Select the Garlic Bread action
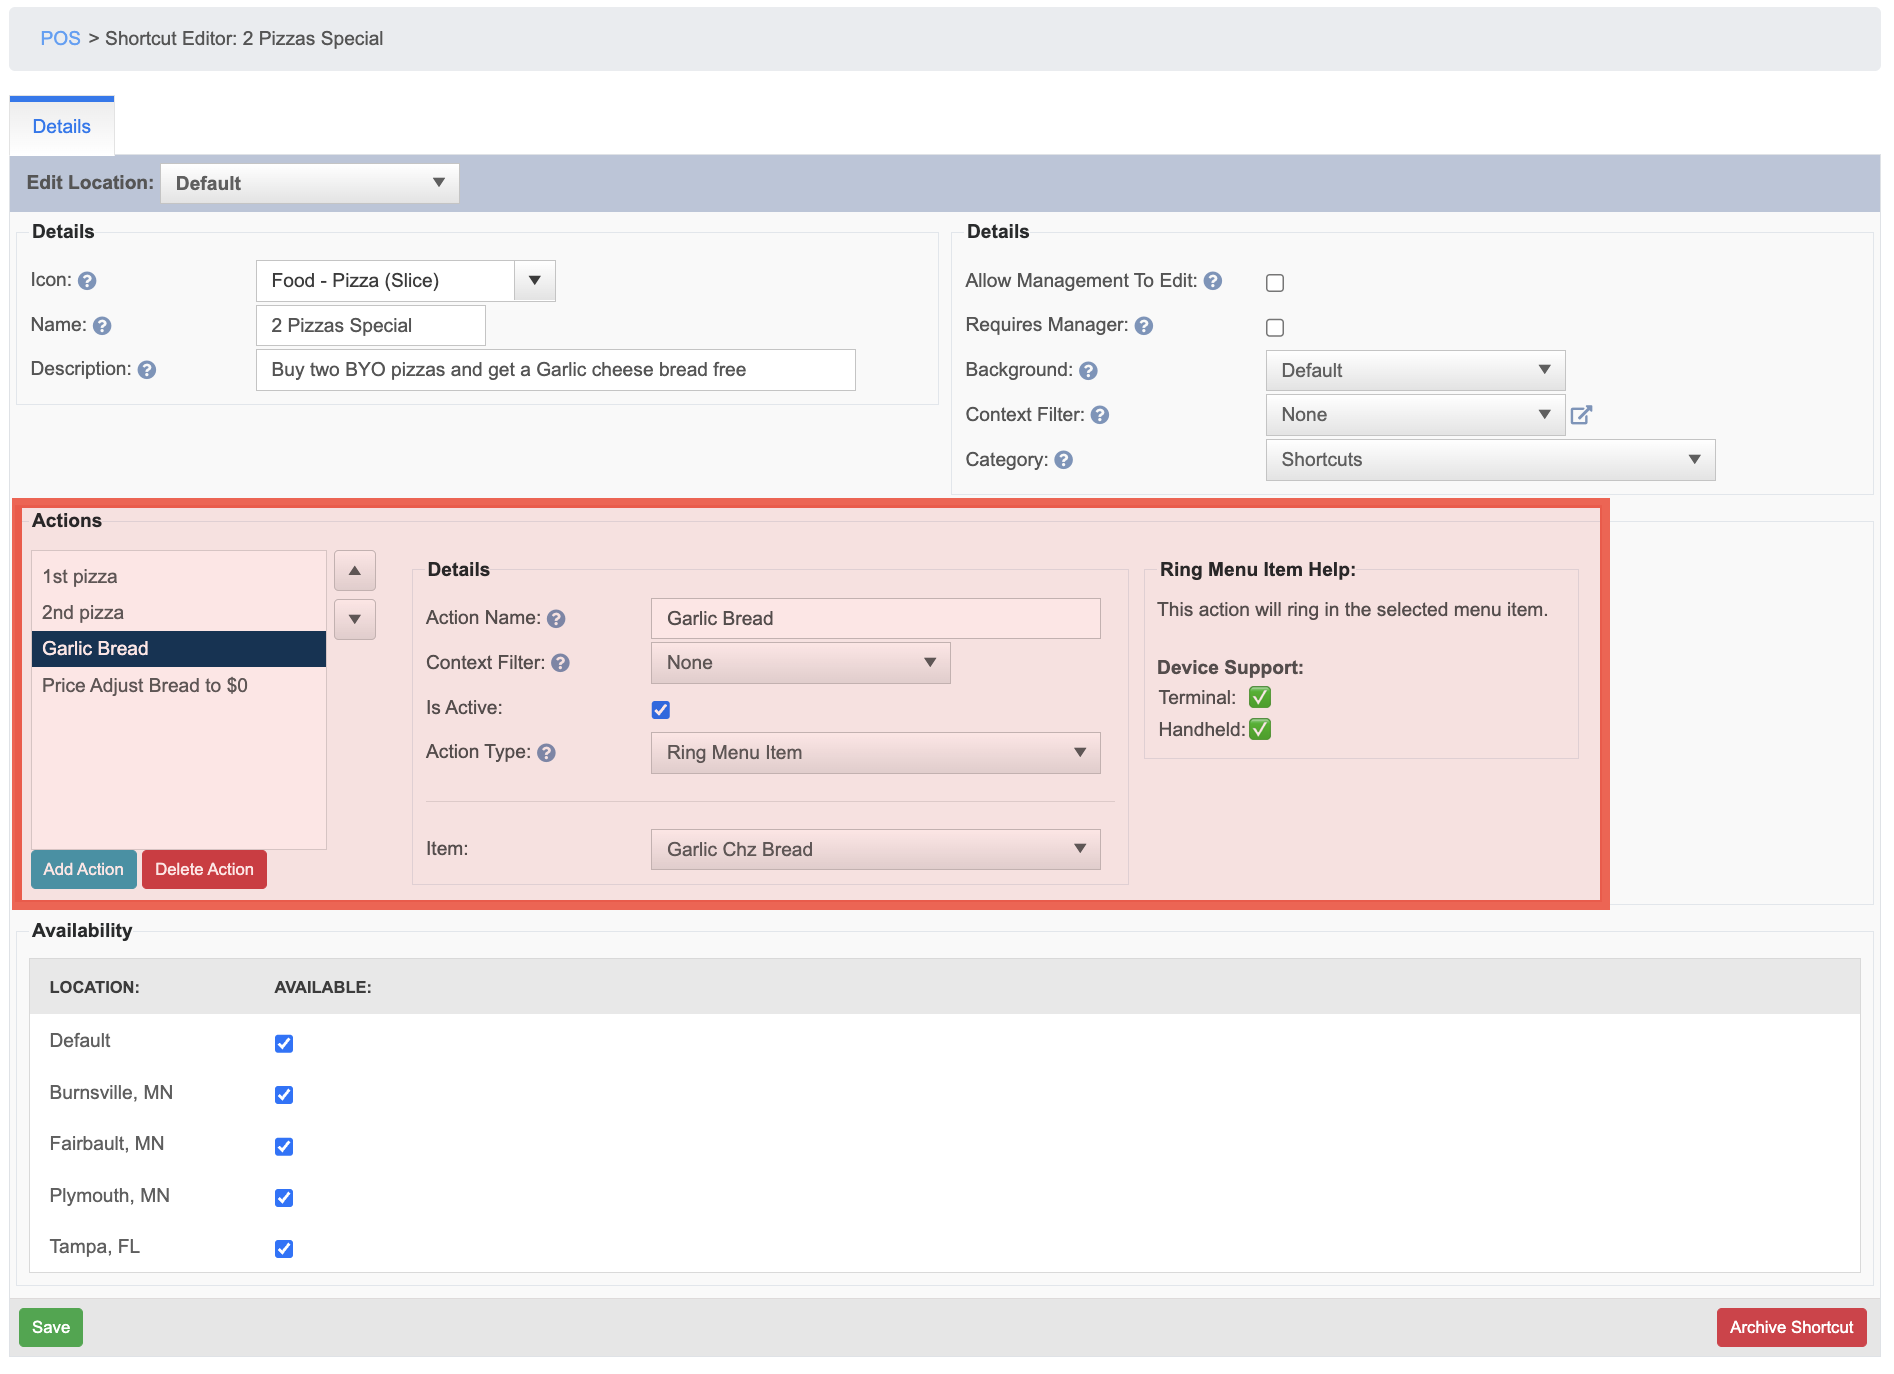1894x1374 pixels. [x=179, y=649]
